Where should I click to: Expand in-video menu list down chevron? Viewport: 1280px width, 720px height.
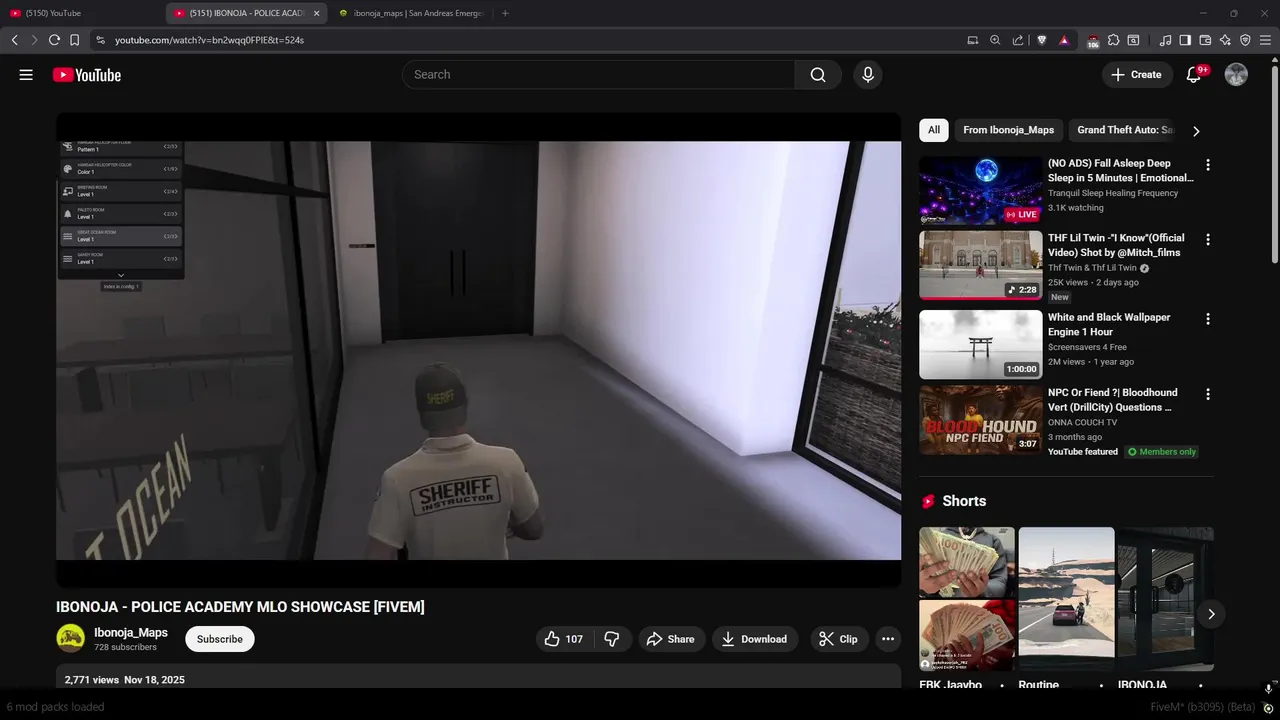coord(121,275)
